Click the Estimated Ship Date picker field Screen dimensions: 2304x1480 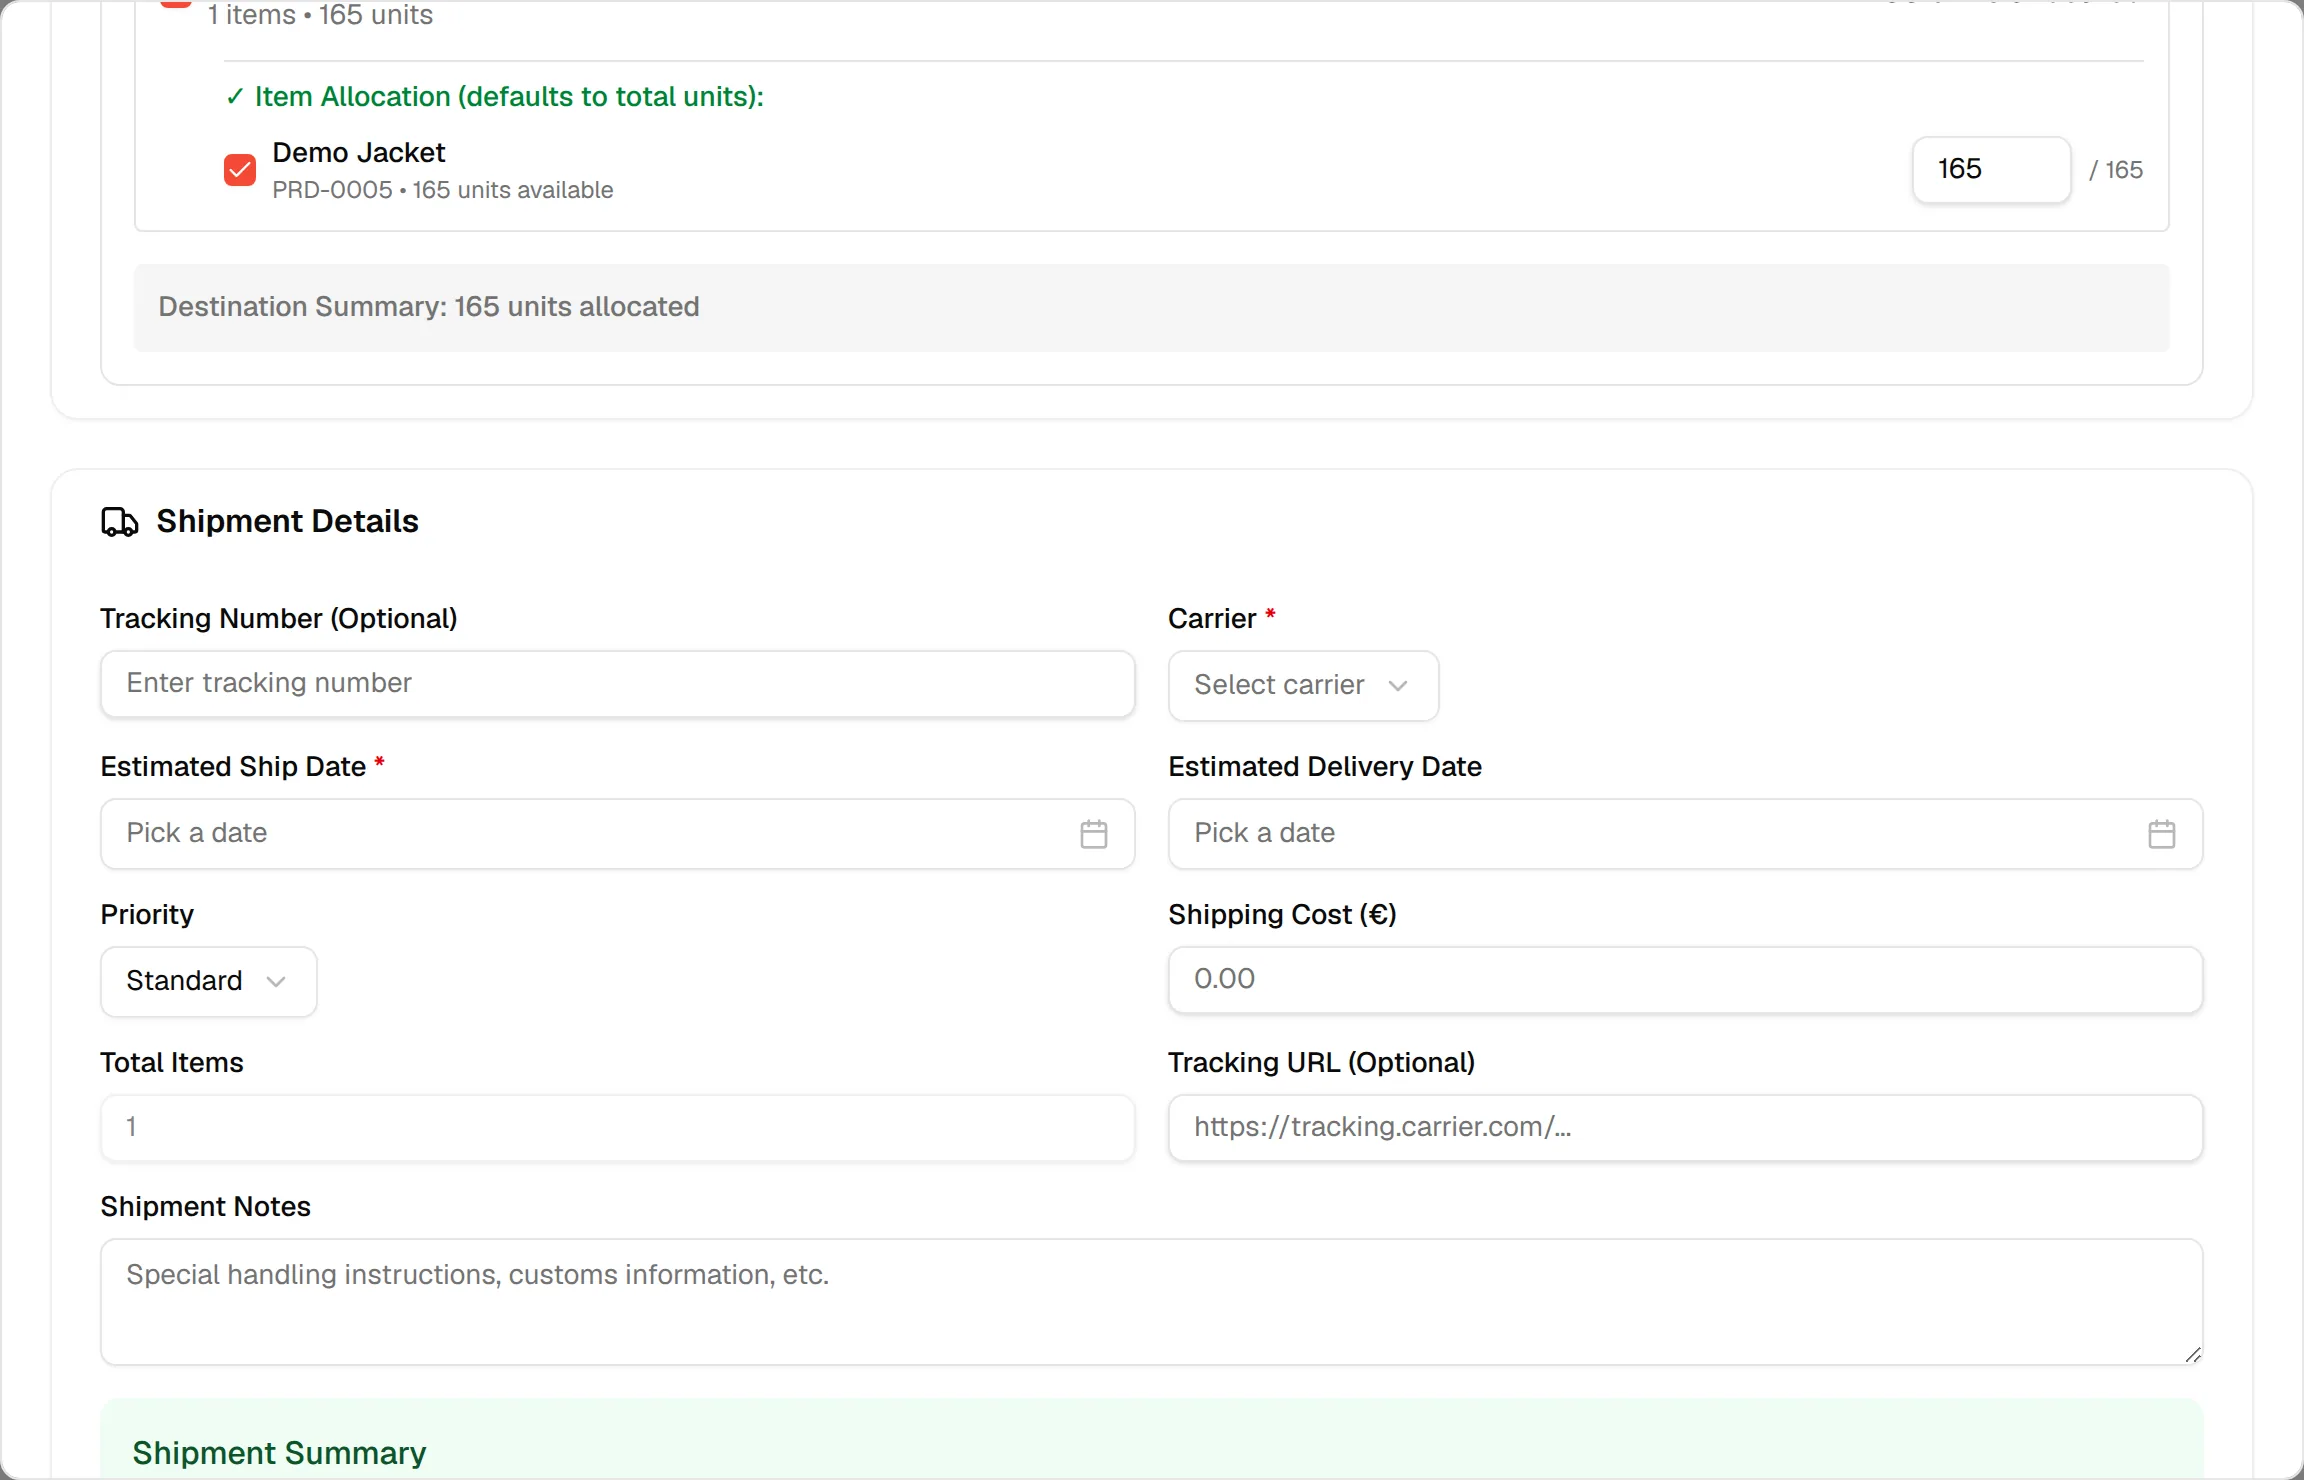pos(617,834)
